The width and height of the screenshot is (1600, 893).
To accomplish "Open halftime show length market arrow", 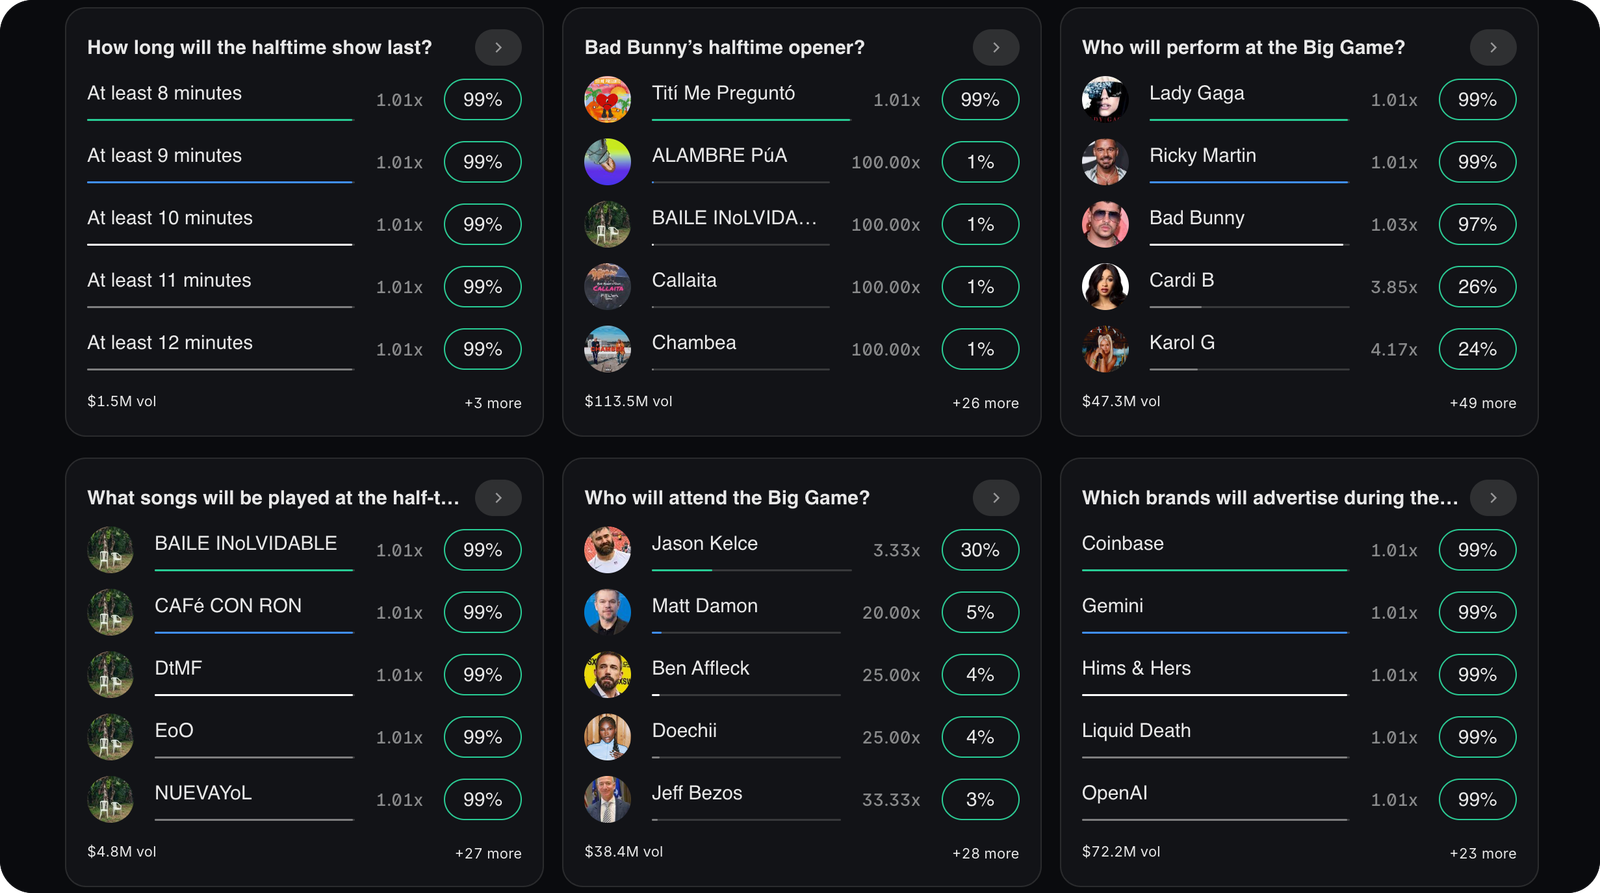I will point(498,47).
